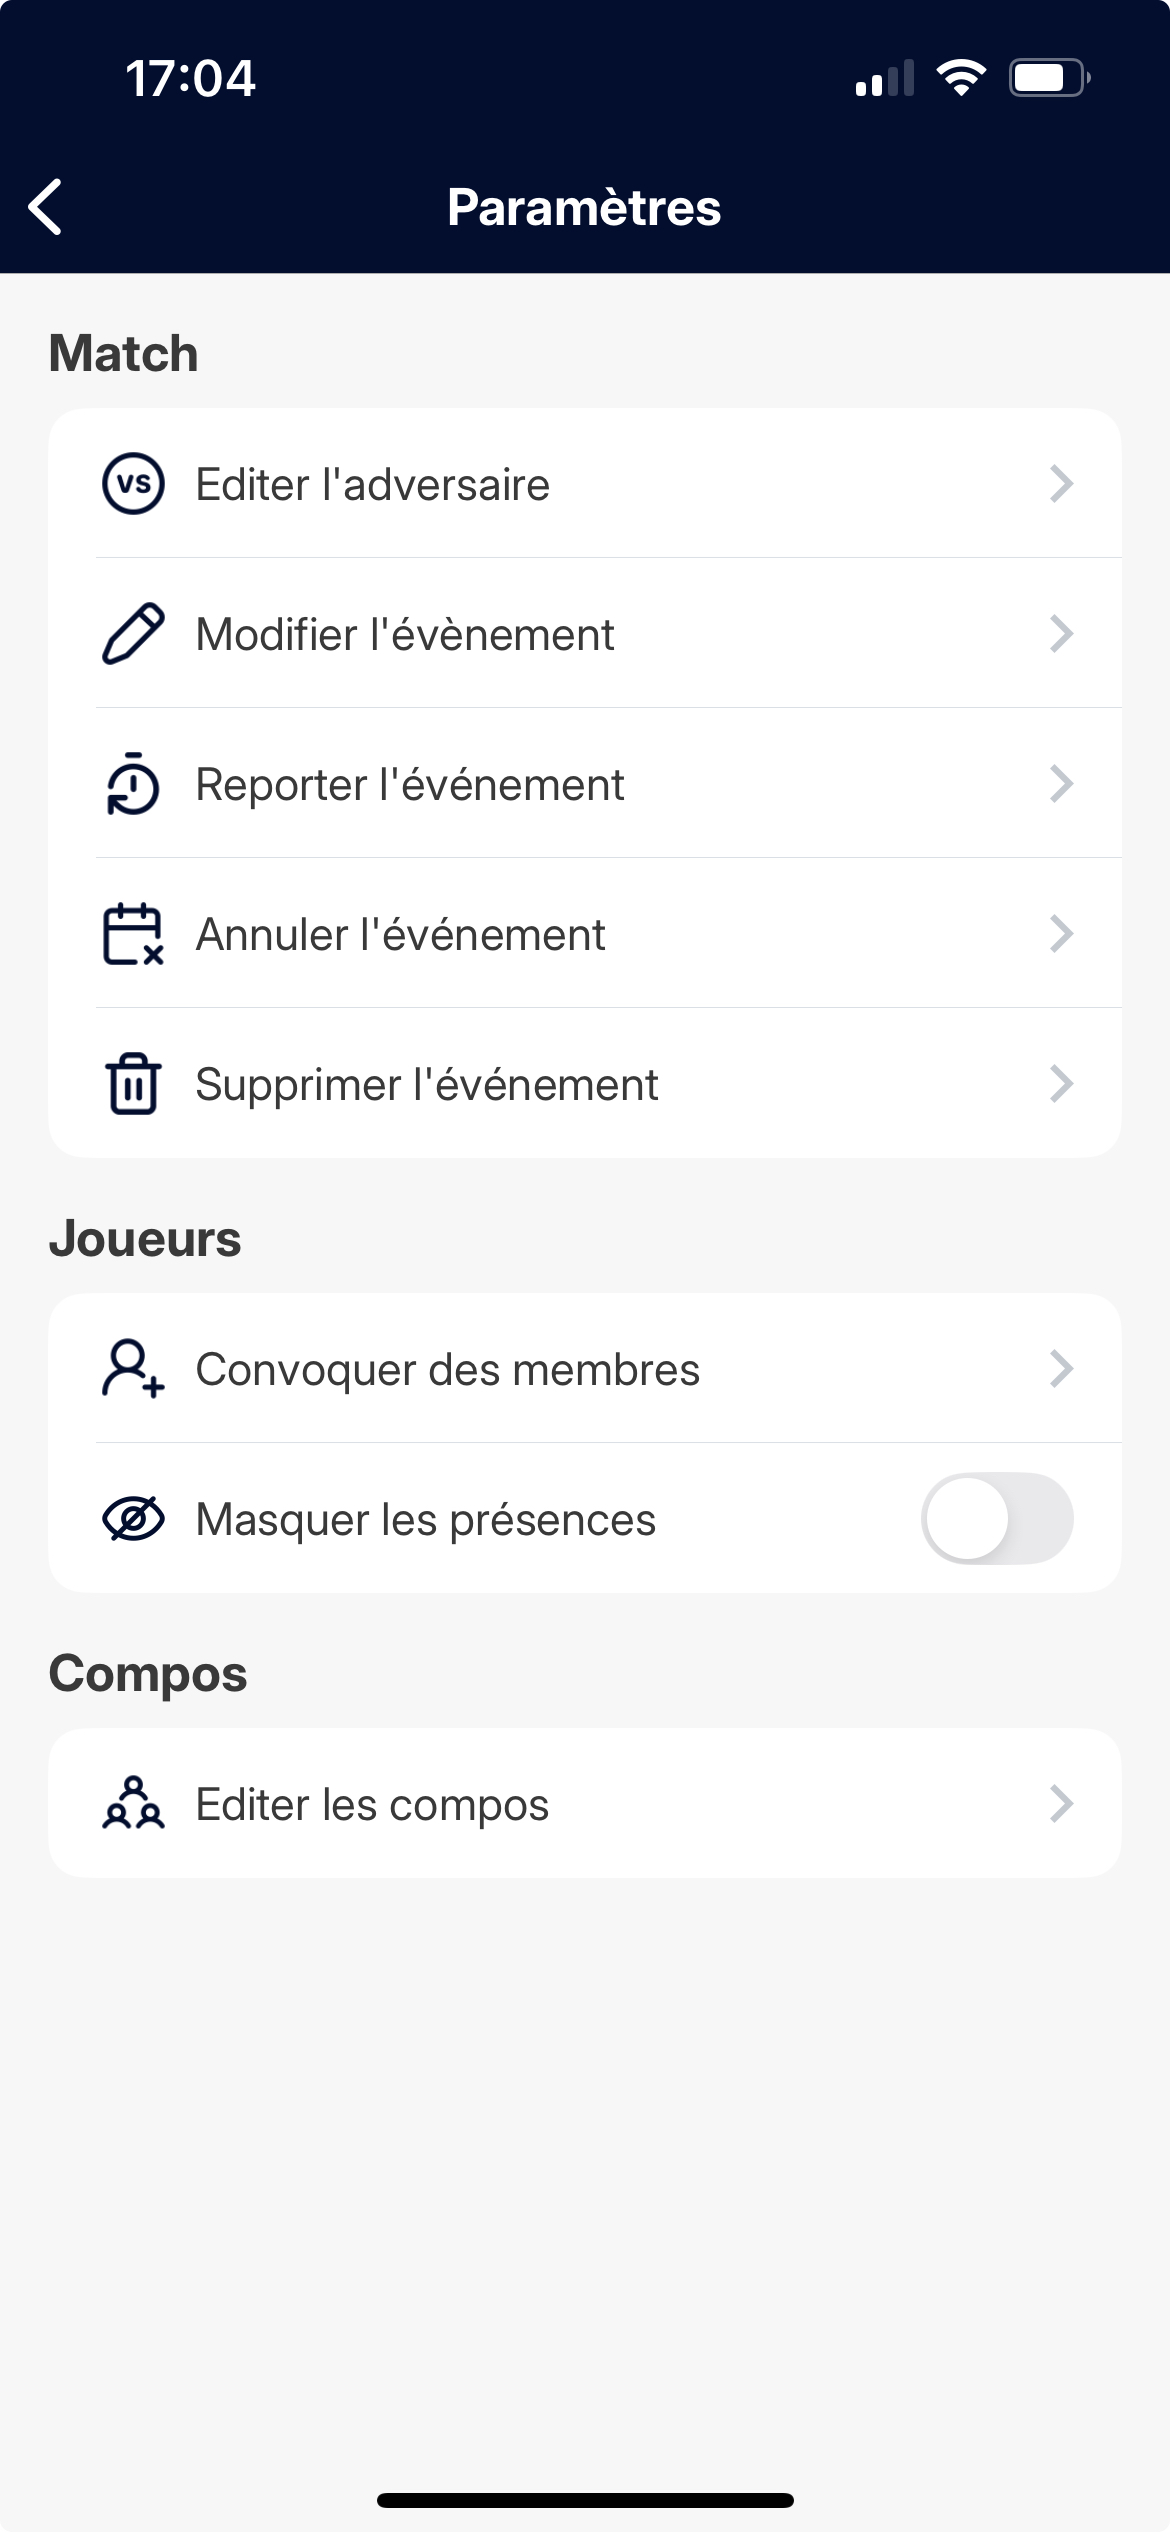
Task: Tap the add member person icon
Action: pos(133,1369)
